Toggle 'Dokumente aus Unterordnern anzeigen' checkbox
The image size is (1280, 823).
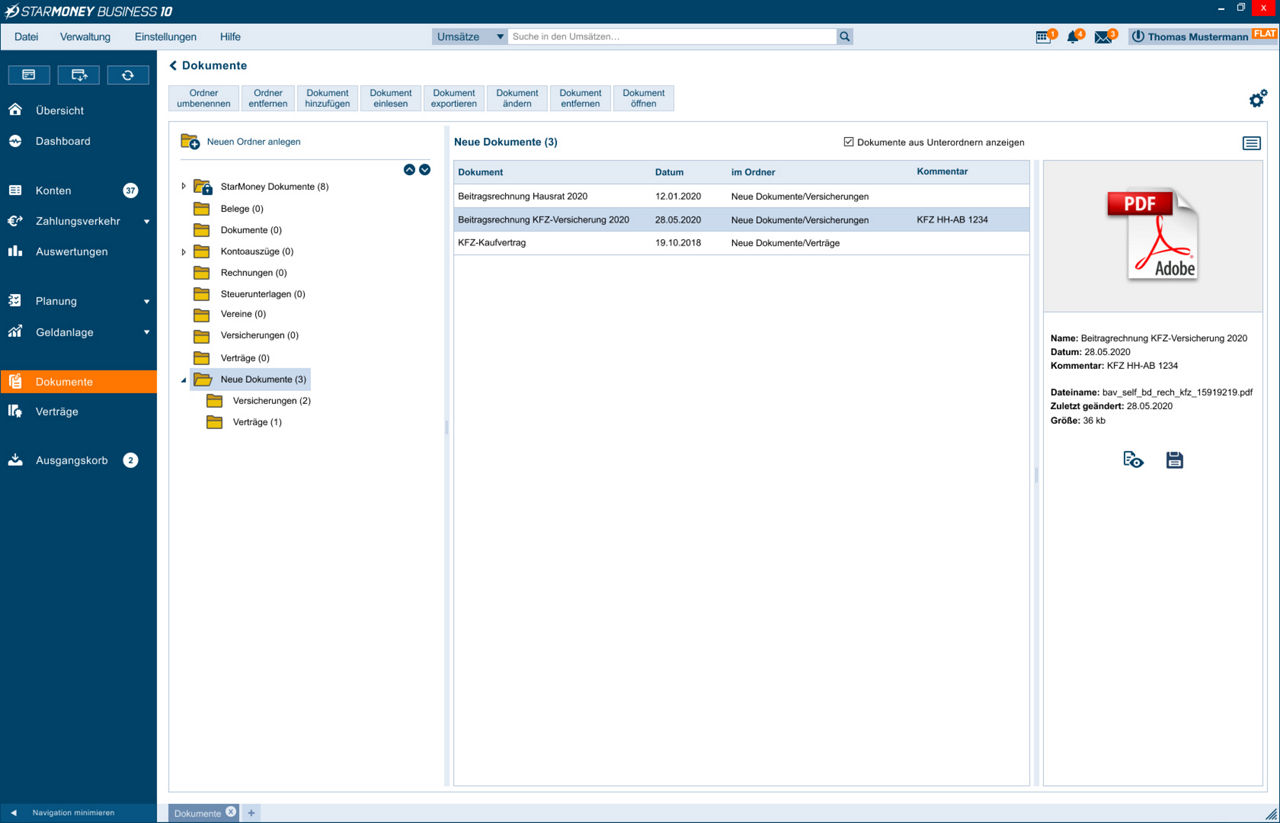(849, 142)
